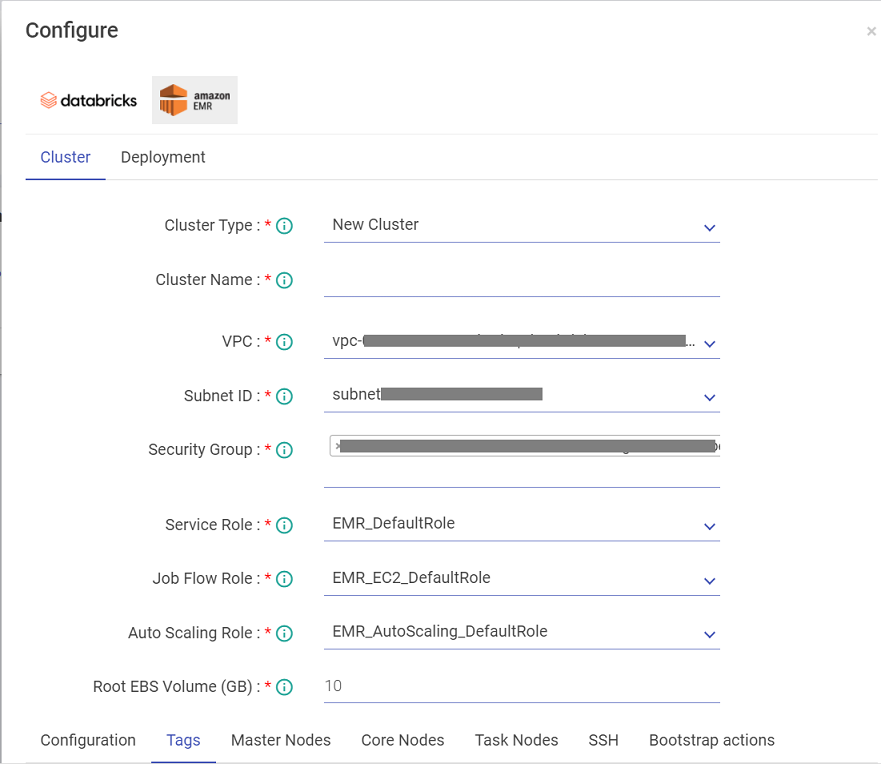Viewport: 881px width, 764px height.
Task: Click the info icon next to Cluster Name
Action: 284,280
